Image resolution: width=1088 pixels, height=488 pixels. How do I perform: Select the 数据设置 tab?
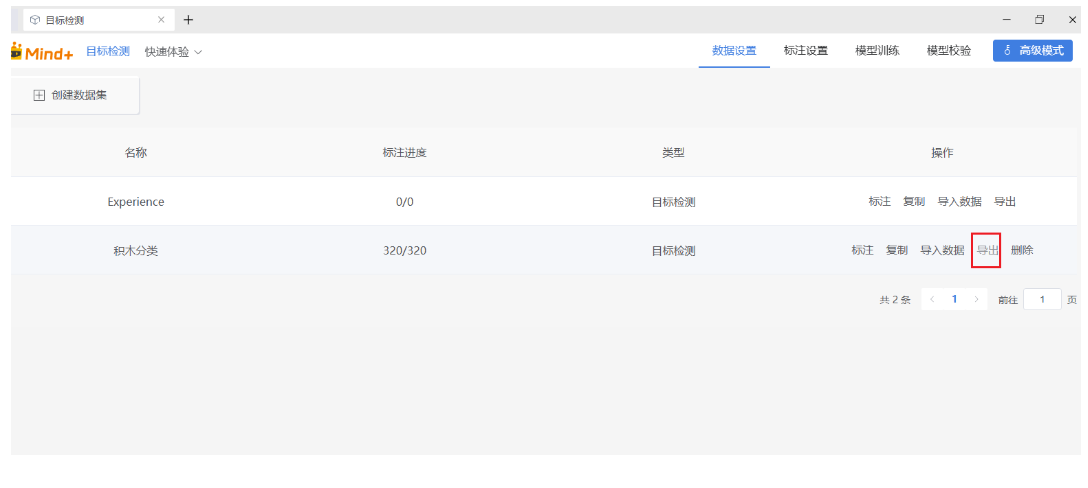734,51
